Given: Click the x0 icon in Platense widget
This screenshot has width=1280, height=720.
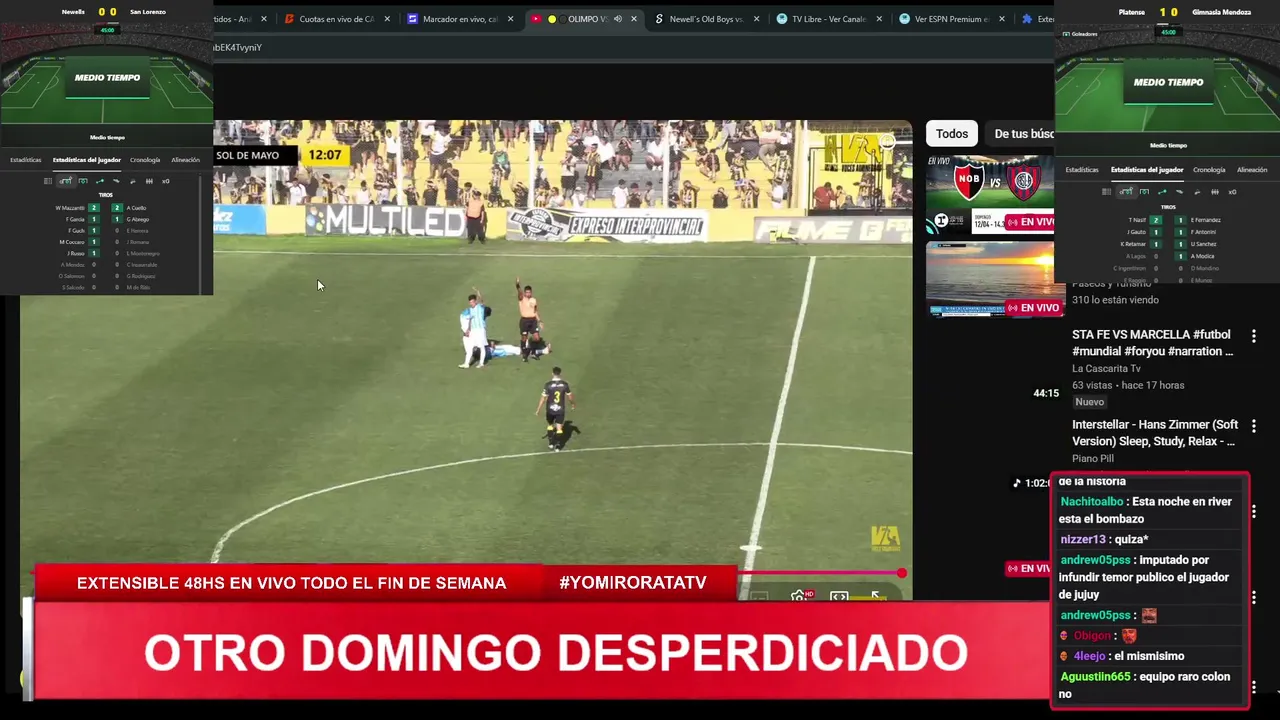Looking at the screenshot, I should click(1232, 192).
